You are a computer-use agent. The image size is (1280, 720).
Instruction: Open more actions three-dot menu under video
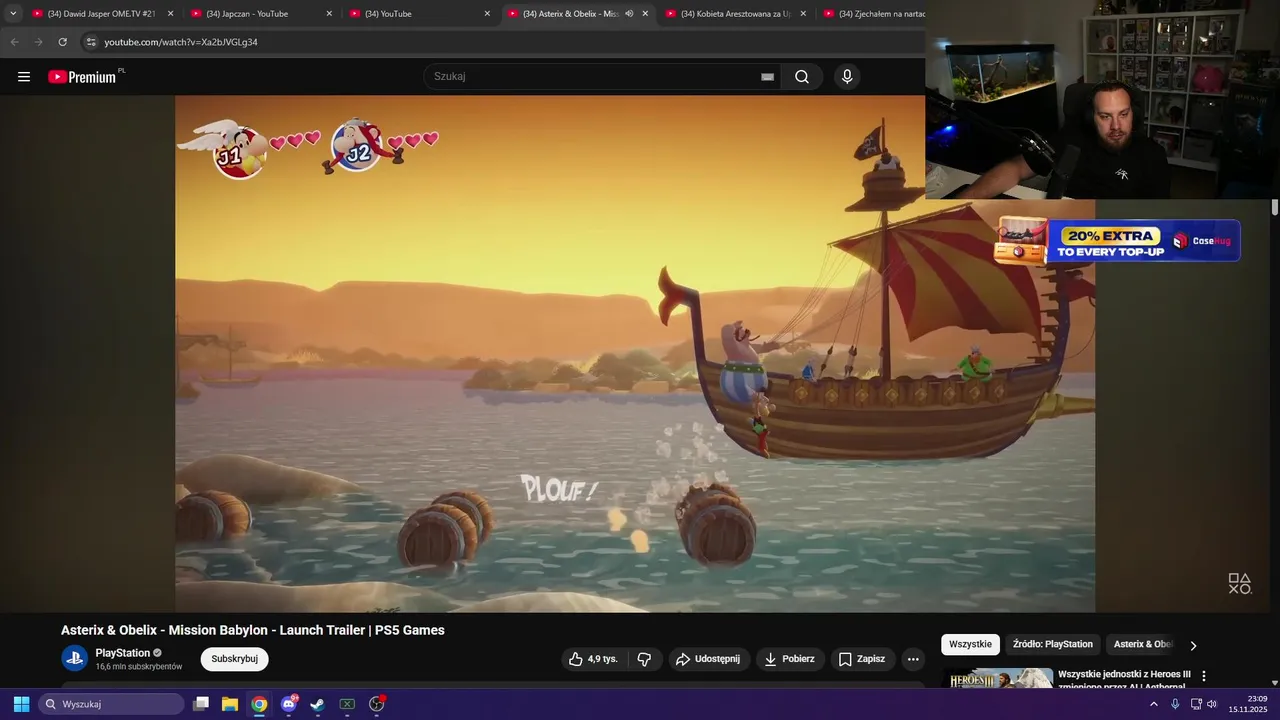tap(913, 659)
